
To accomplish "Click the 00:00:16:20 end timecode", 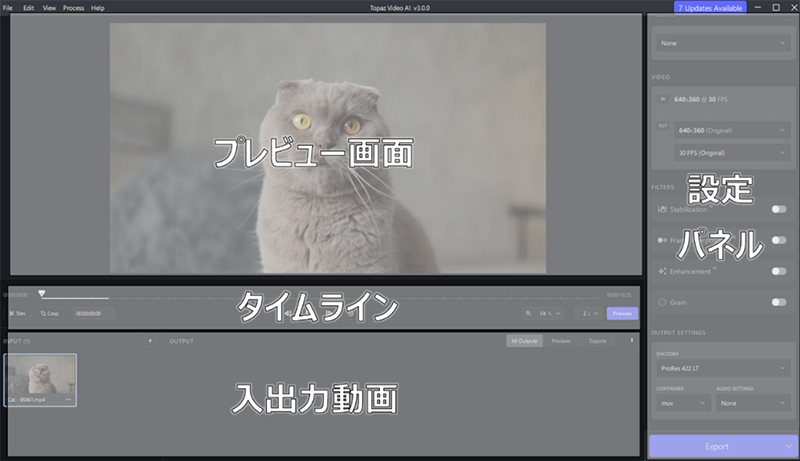I will [x=619, y=295].
